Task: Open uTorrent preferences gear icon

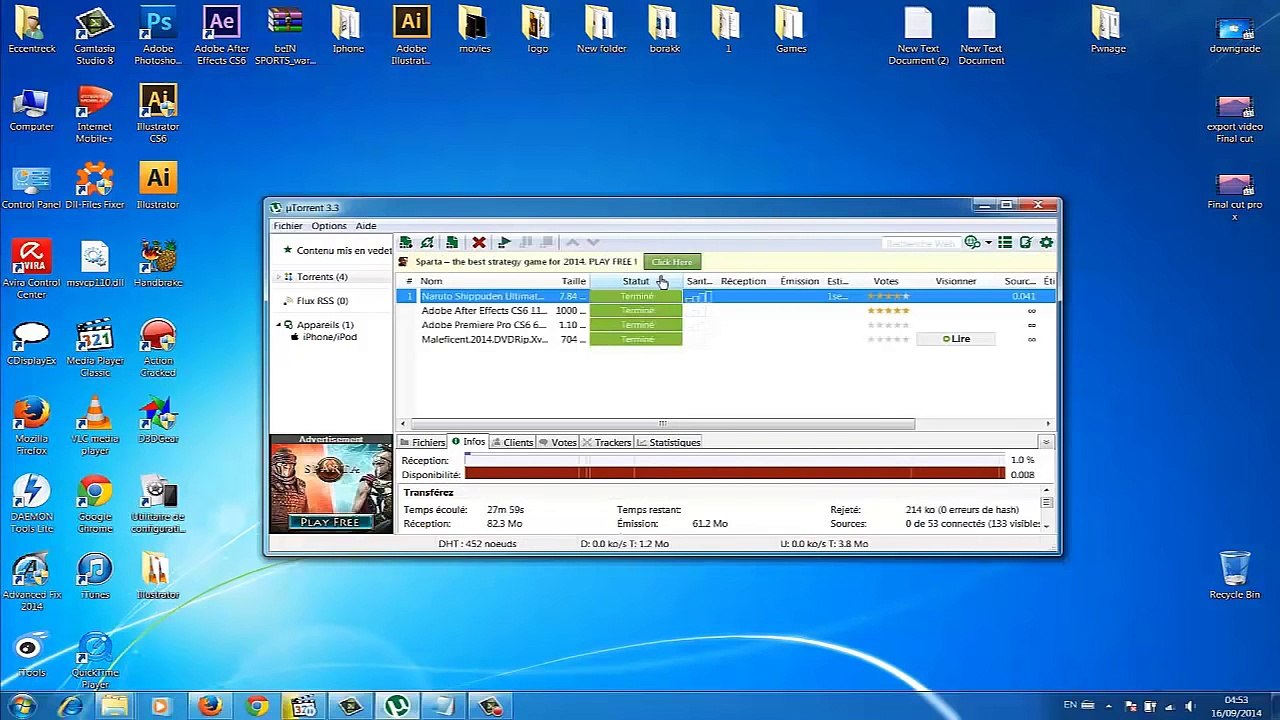Action: [x=1046, y=242]
